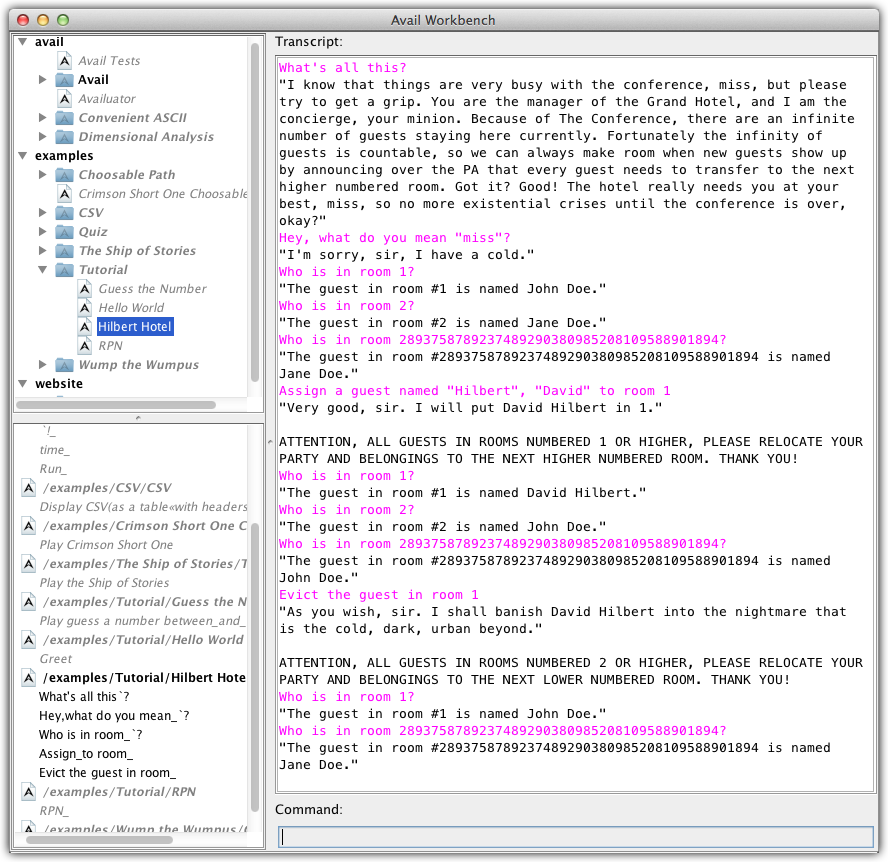888x862 pixels.
Task: Click icon beside /examples/Tutorial/Guess the N entry
Action: [x=29, y=601]
